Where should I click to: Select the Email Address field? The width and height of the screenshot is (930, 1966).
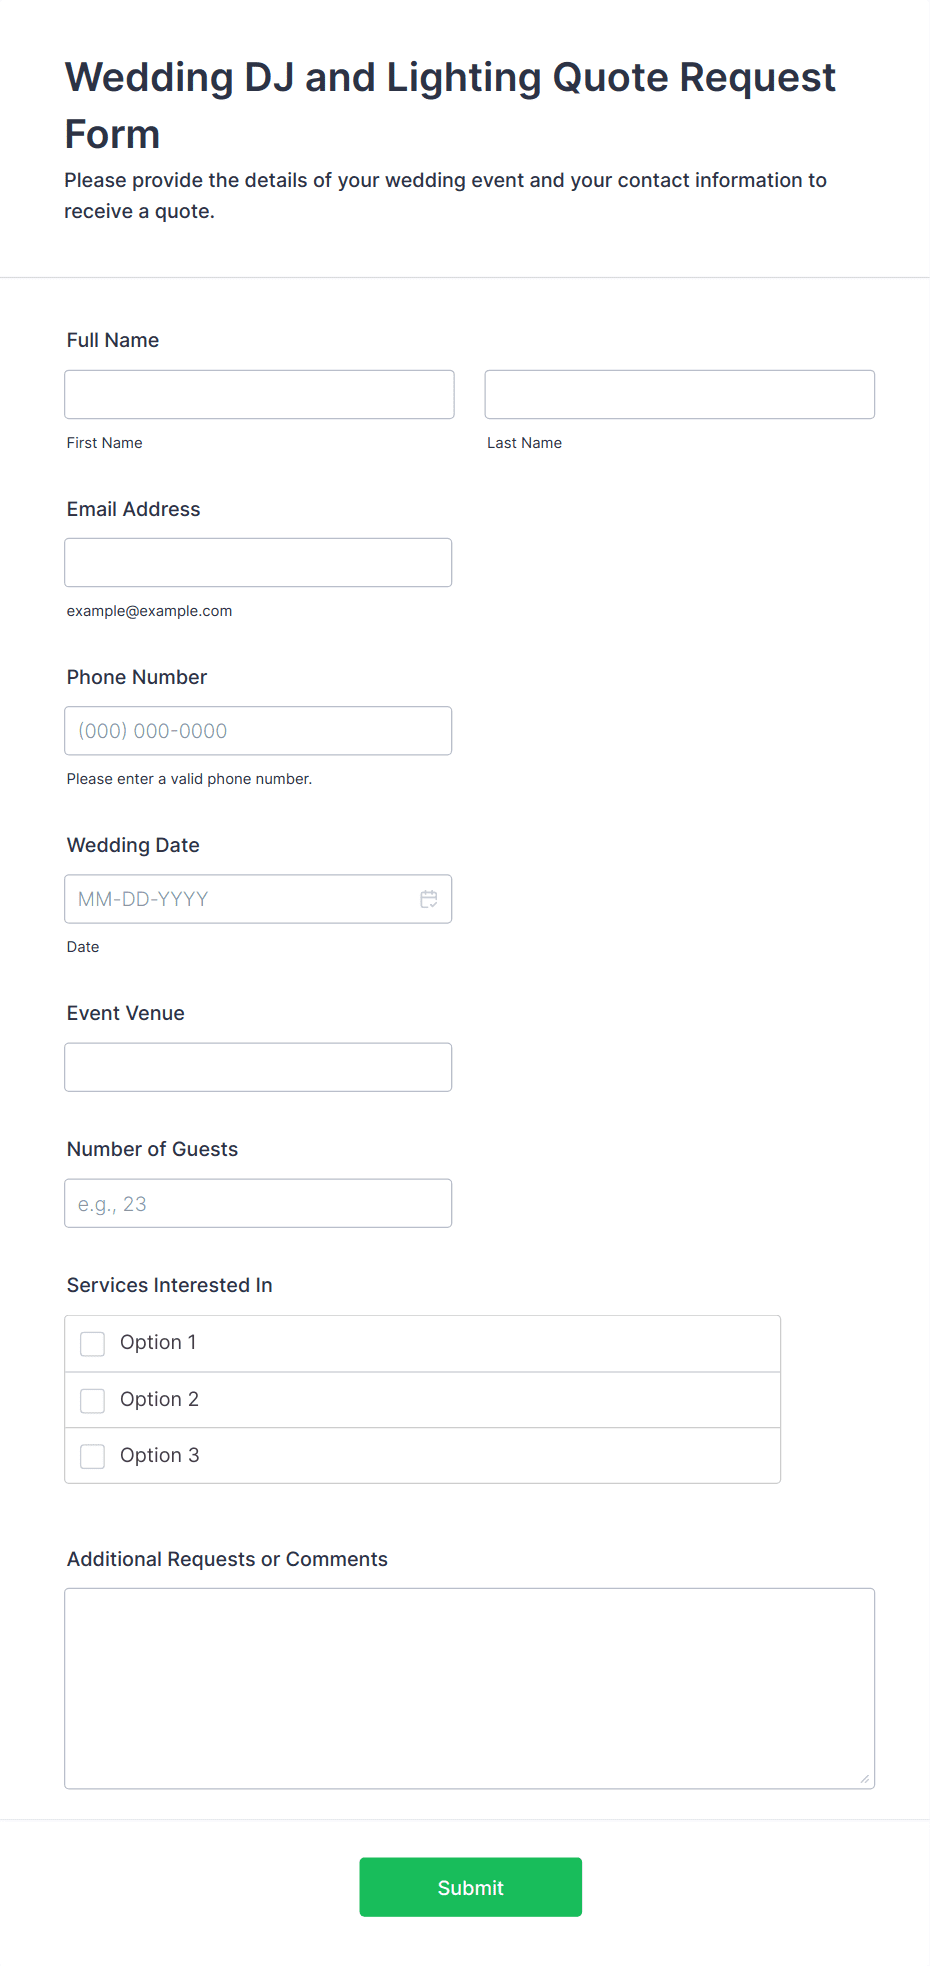(258, 563)
